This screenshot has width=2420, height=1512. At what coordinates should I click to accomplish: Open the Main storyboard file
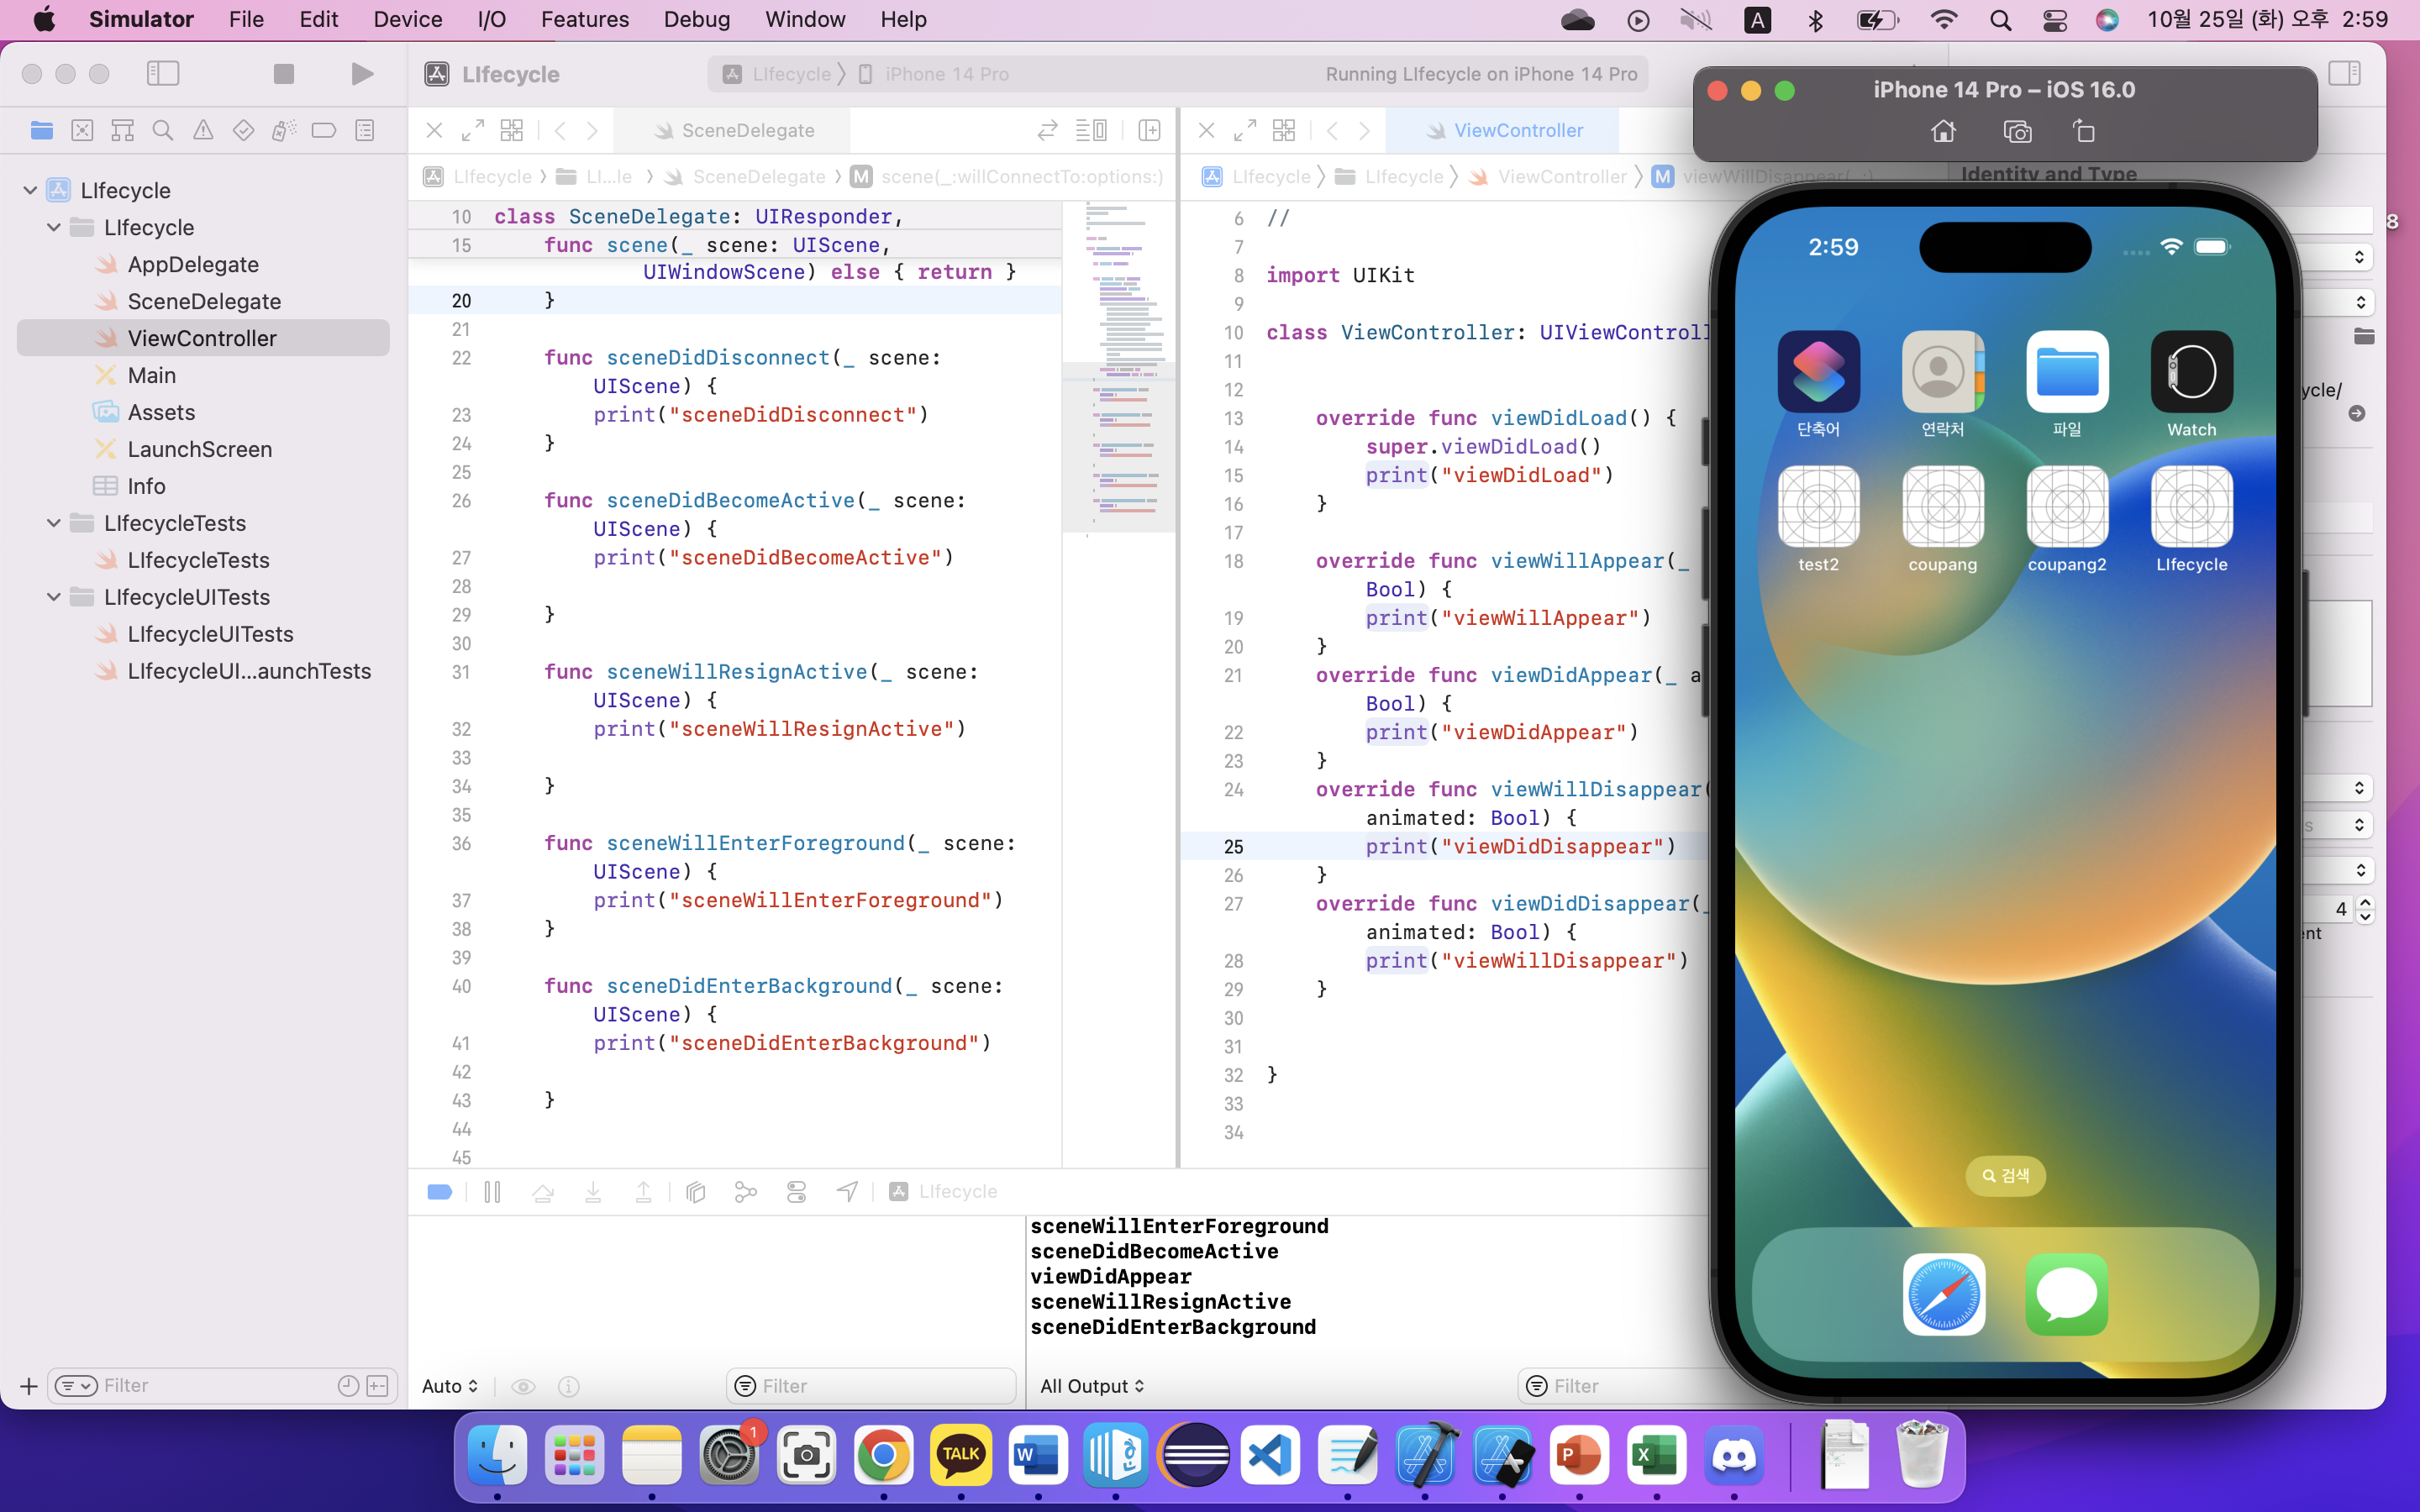click(151, 375)
